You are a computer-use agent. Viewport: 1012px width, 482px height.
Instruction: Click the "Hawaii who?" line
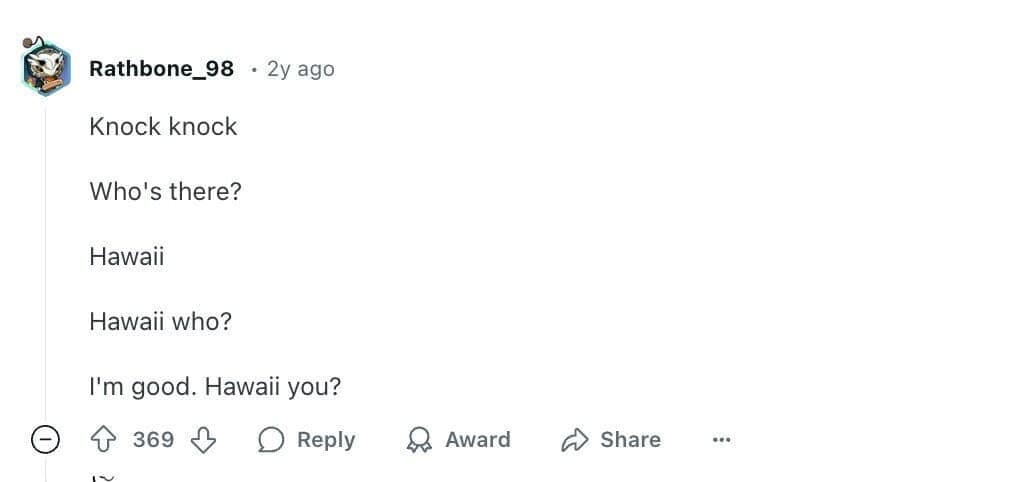(x=160, y=322)
